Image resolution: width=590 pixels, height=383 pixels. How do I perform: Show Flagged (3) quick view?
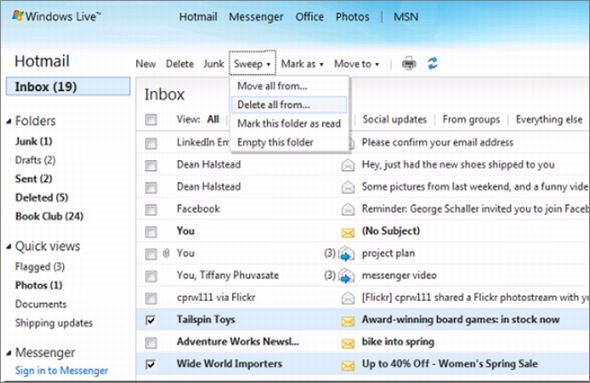pos(40,267)
